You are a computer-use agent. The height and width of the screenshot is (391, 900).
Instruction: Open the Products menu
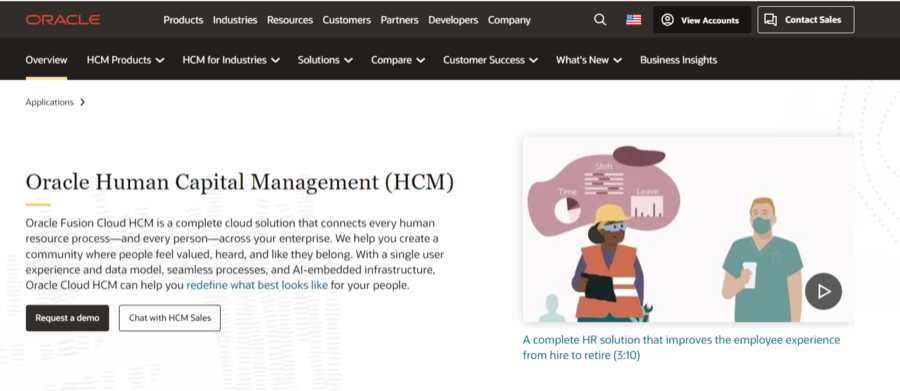click(183, 20)
